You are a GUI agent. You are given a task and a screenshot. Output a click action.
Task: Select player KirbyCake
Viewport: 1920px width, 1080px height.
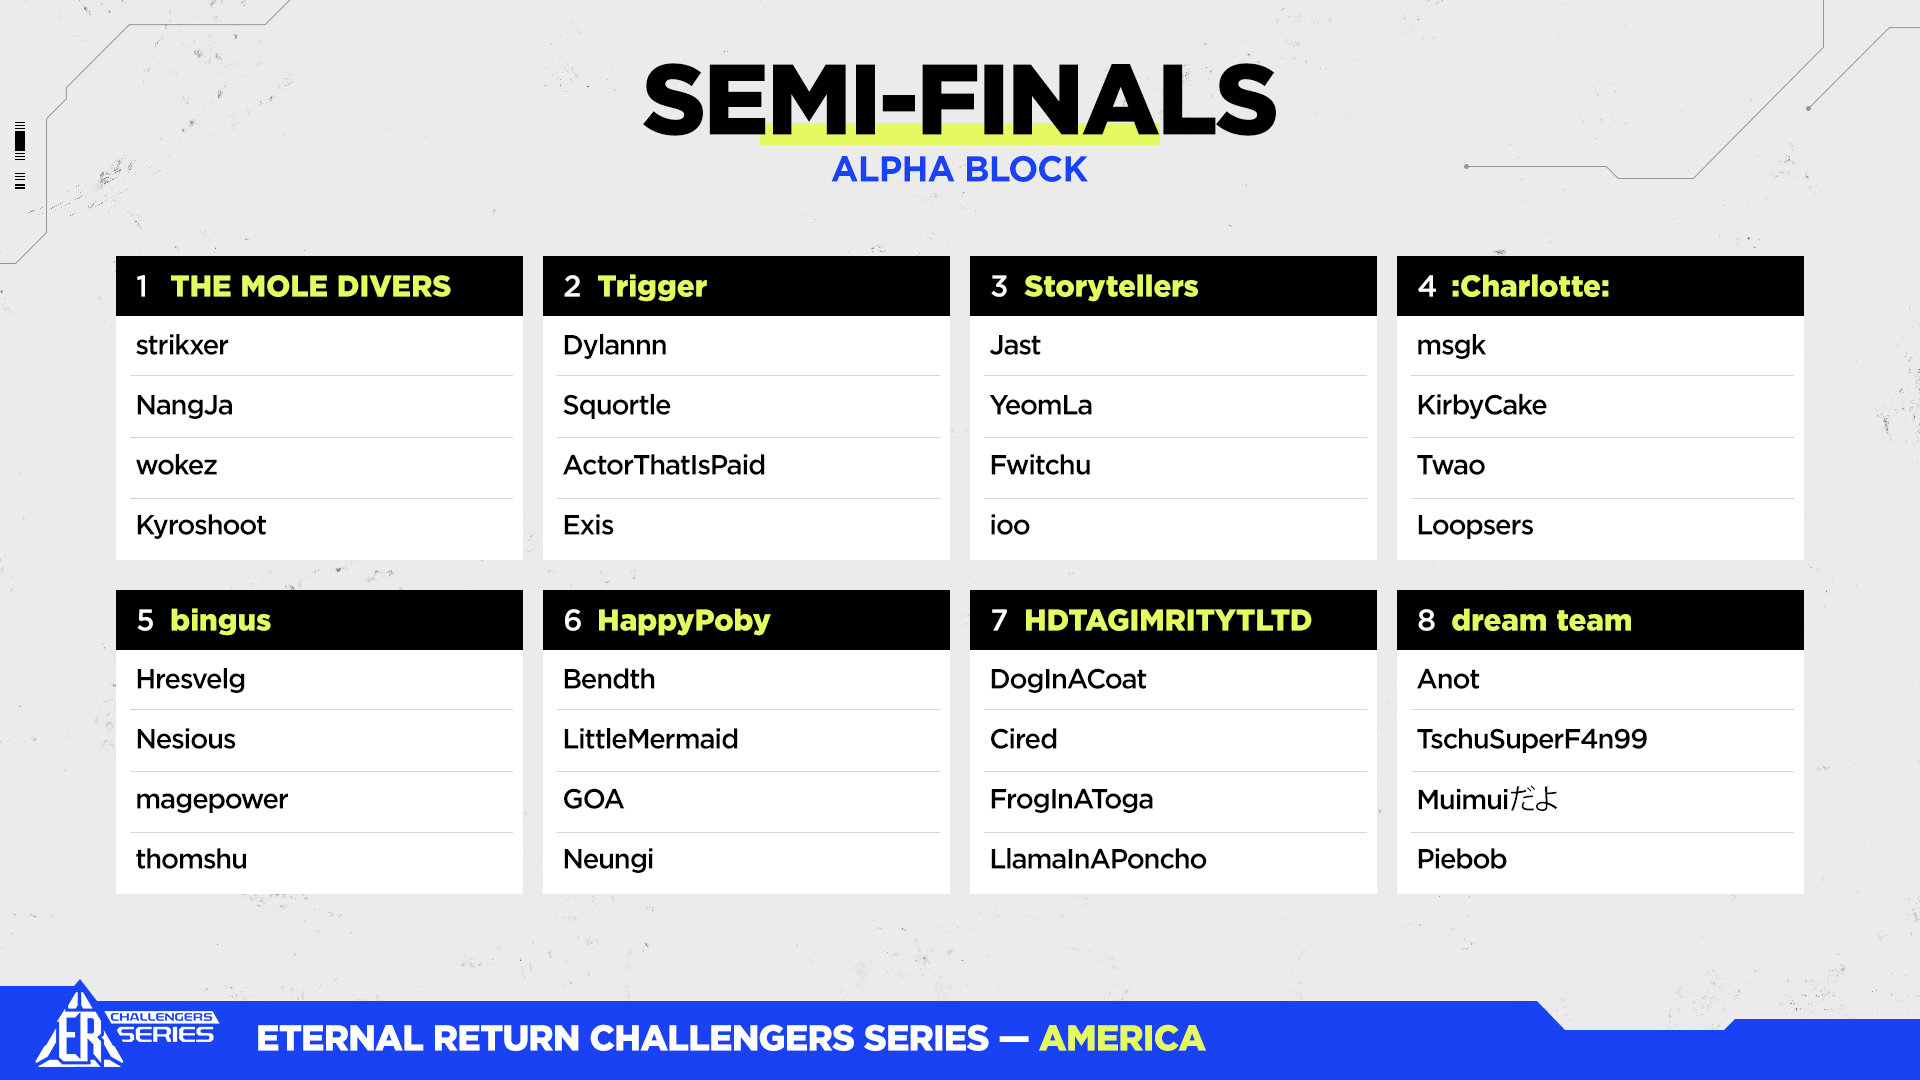(x=1481, y=406)
